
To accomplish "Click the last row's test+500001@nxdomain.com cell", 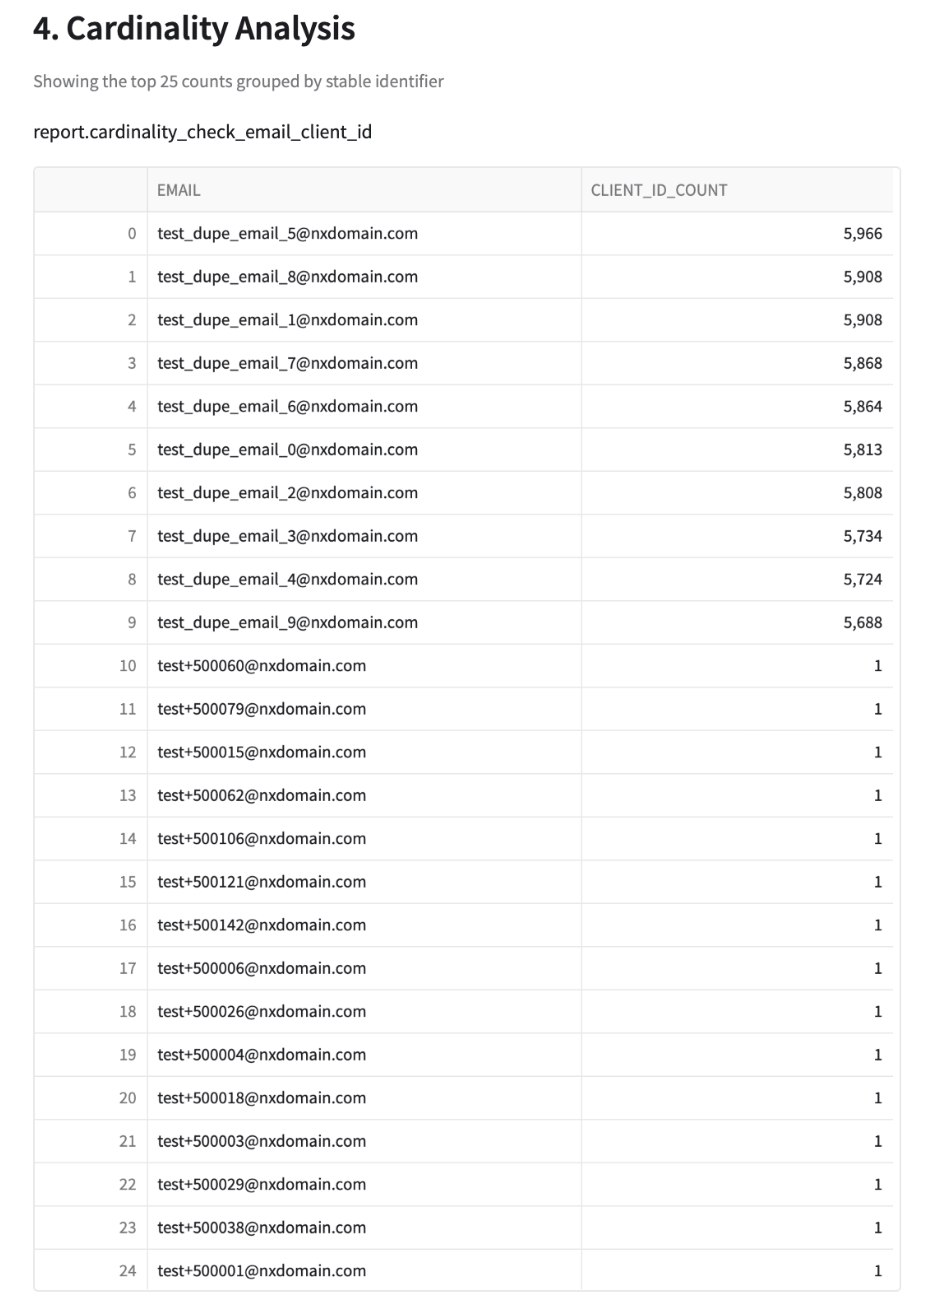I will click(x=262, y=1271).
